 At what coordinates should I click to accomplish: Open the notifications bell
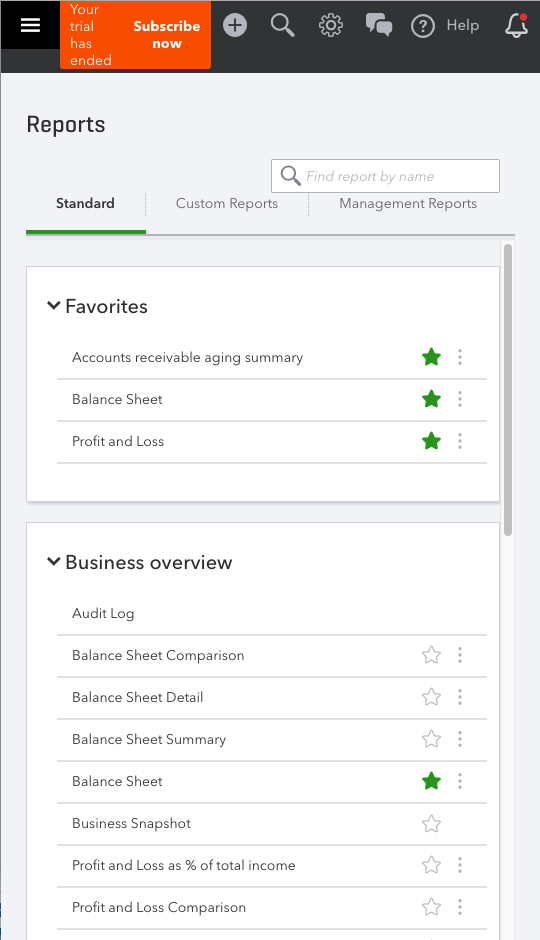(x=516, y=25)
